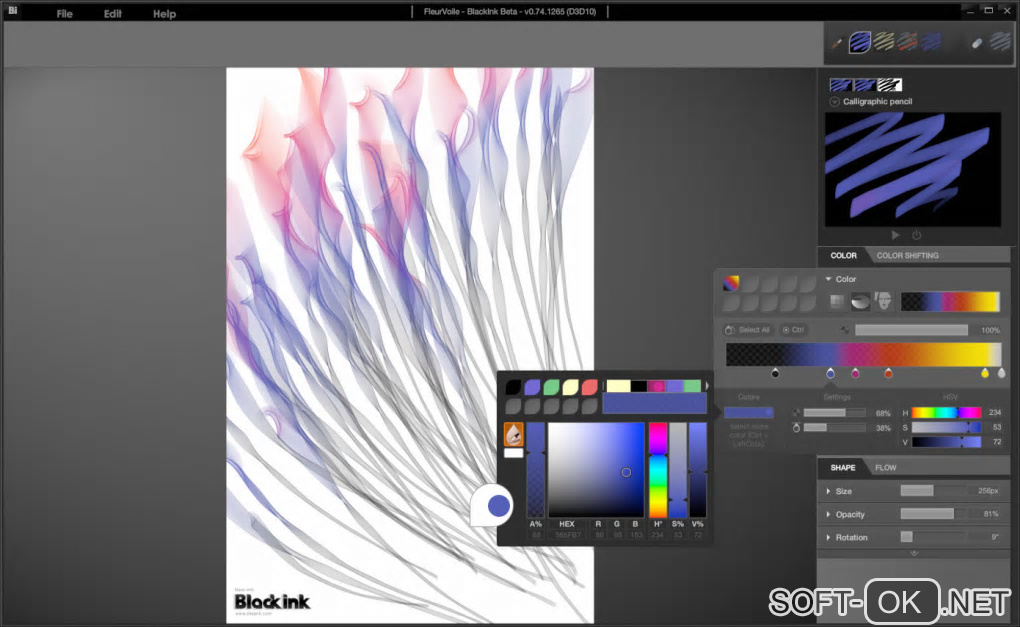Image resolution: width=1020 pixels, height=627 pixels.
Task: Select the first blue brush variant thumbnail
Action: click(840, 85)
